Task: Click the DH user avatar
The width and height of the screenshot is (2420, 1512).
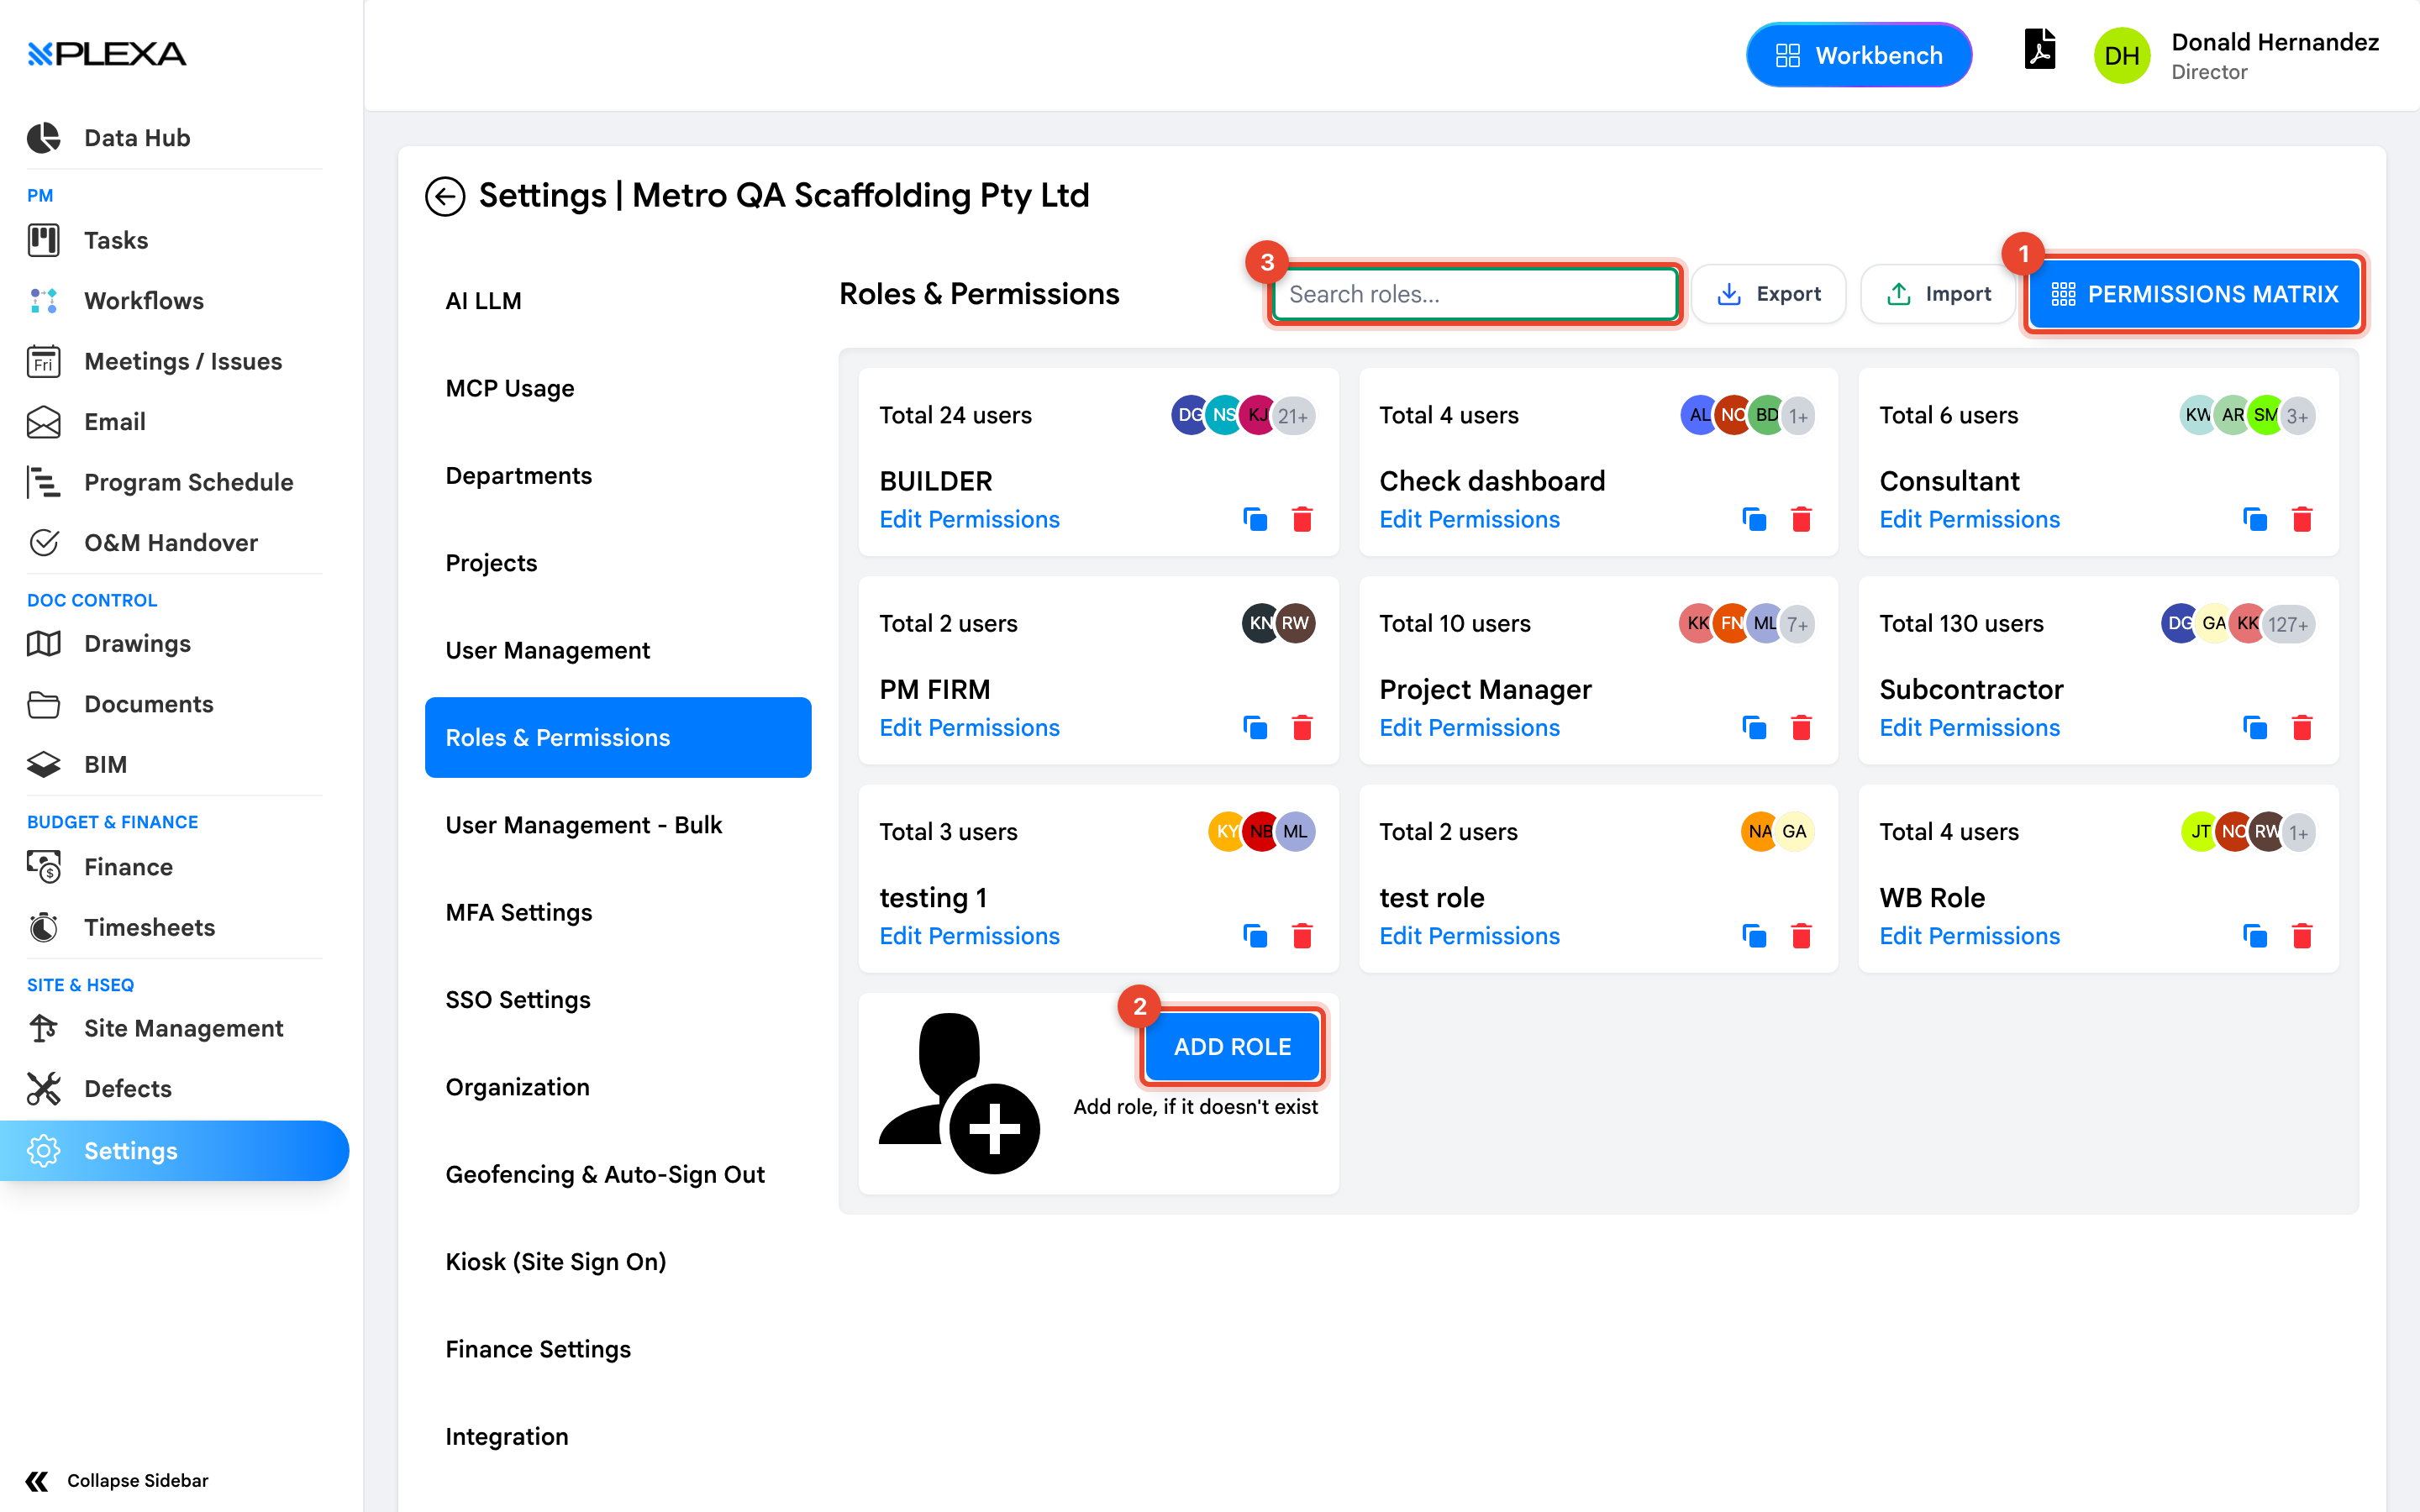Action: (x=2121, y=55)
